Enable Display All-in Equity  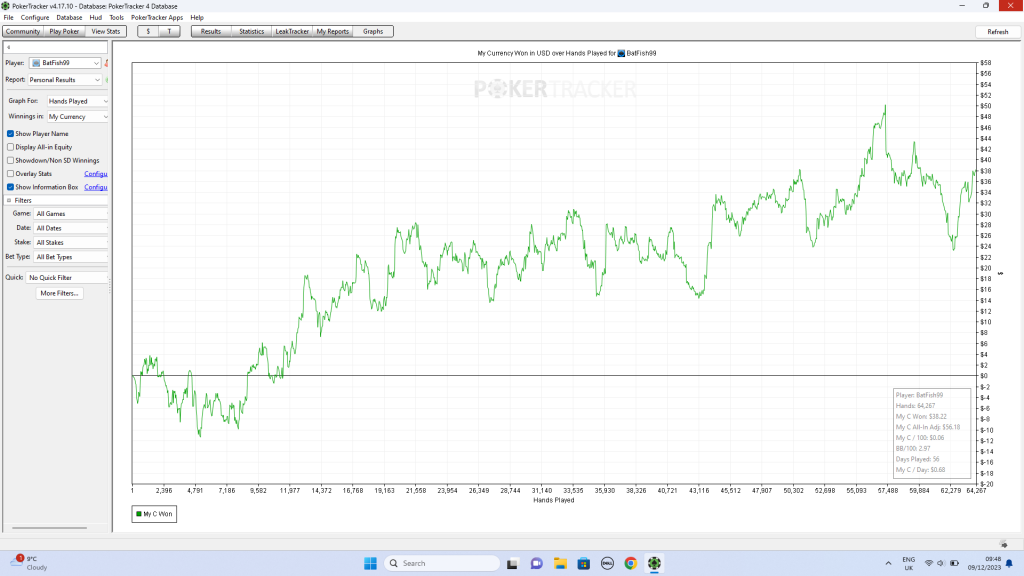(11, 147)
